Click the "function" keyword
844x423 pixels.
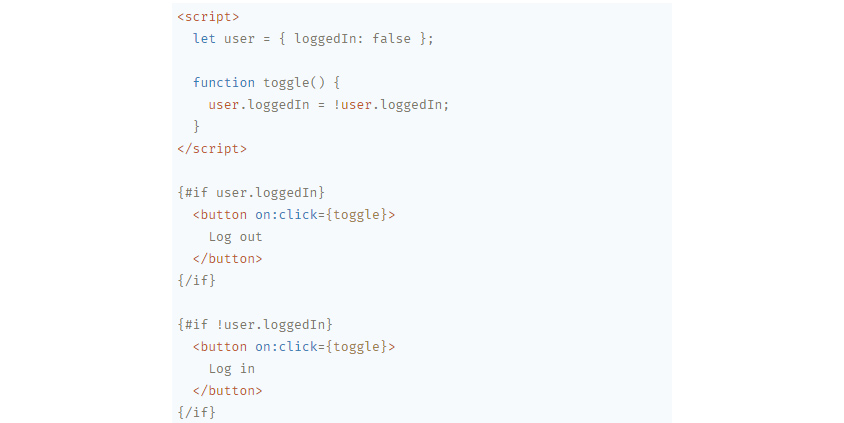(x=224, y=82)
